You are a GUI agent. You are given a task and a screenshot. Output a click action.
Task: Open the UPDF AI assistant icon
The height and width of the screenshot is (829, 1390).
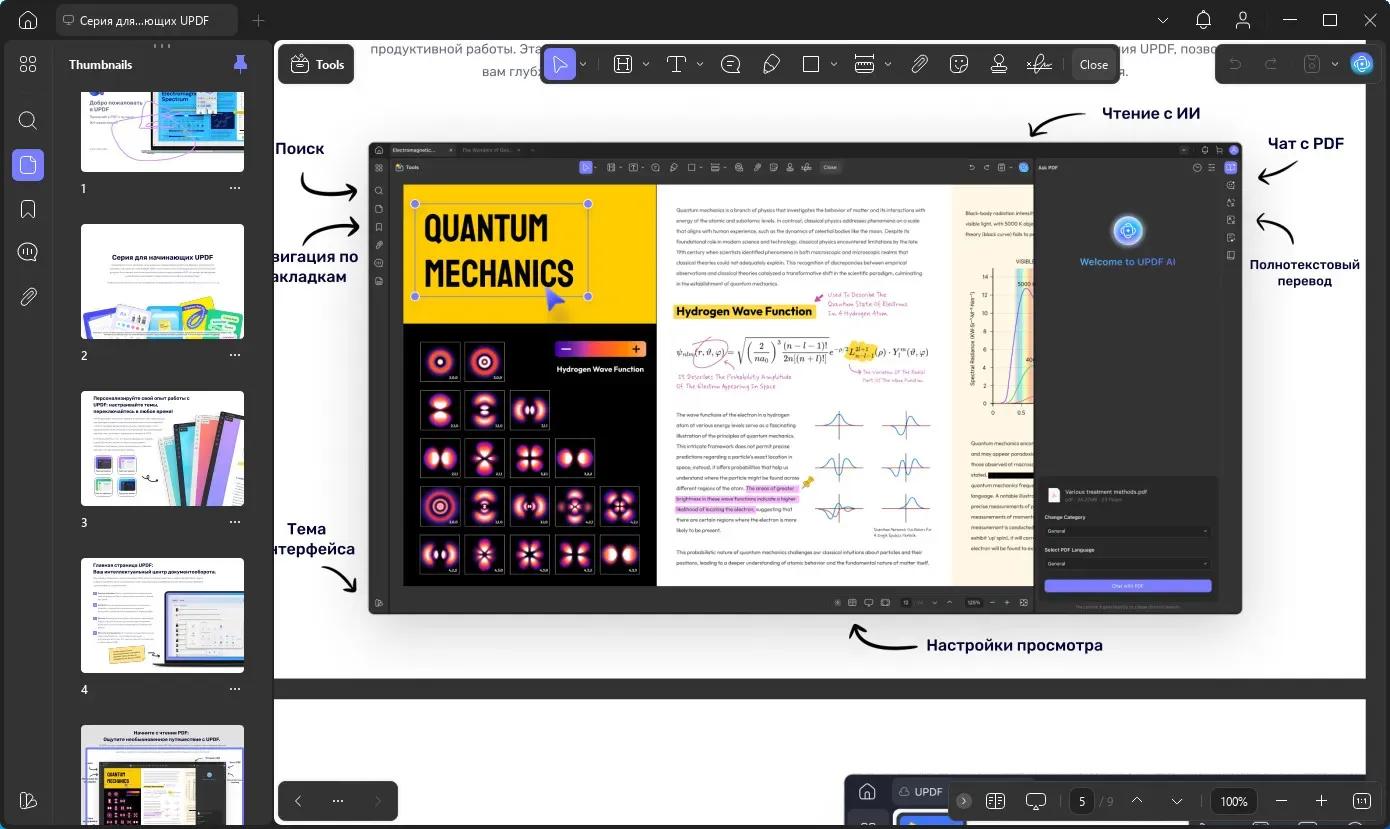point(1361,64)
